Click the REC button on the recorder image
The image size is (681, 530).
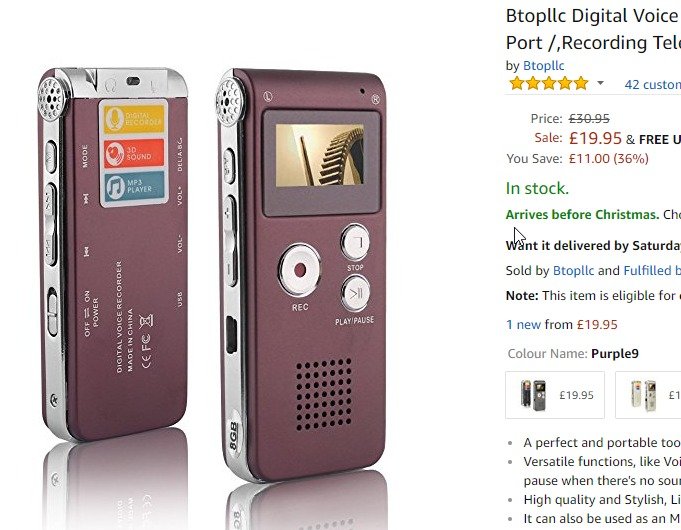pos(300,270)
